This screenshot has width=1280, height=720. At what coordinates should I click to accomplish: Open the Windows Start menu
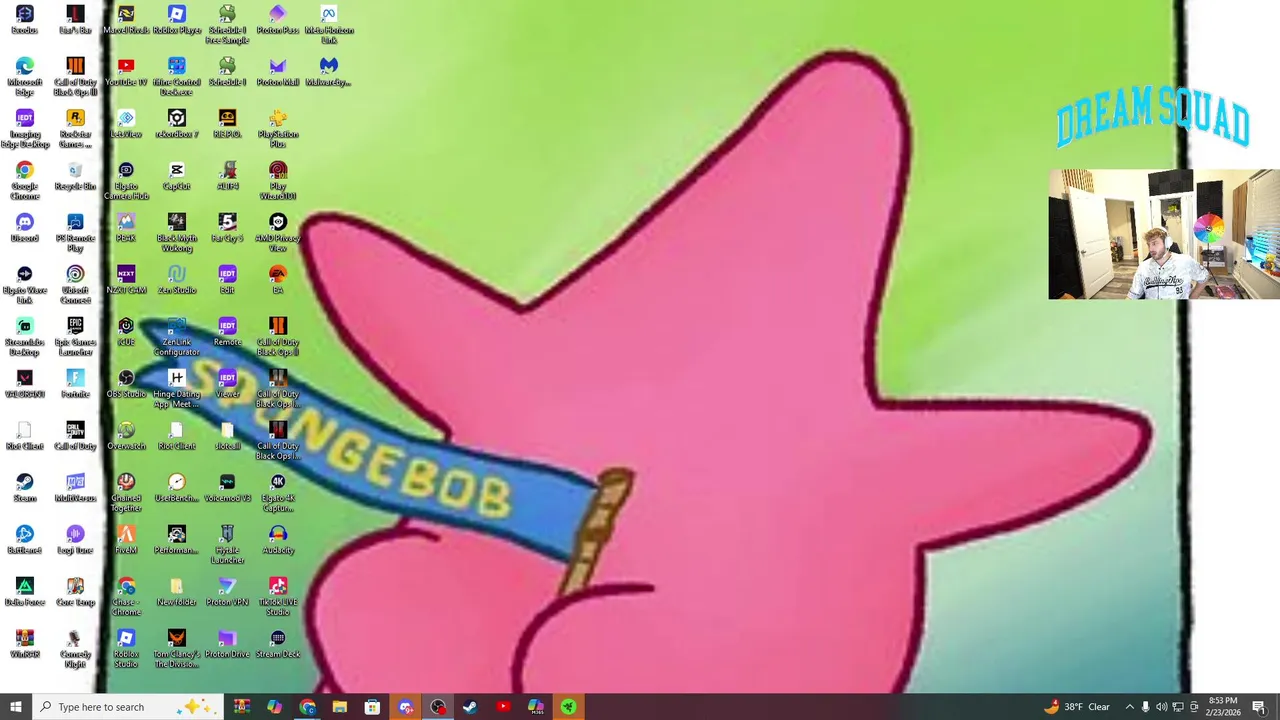pyautogui.click(x=15, y=707)
